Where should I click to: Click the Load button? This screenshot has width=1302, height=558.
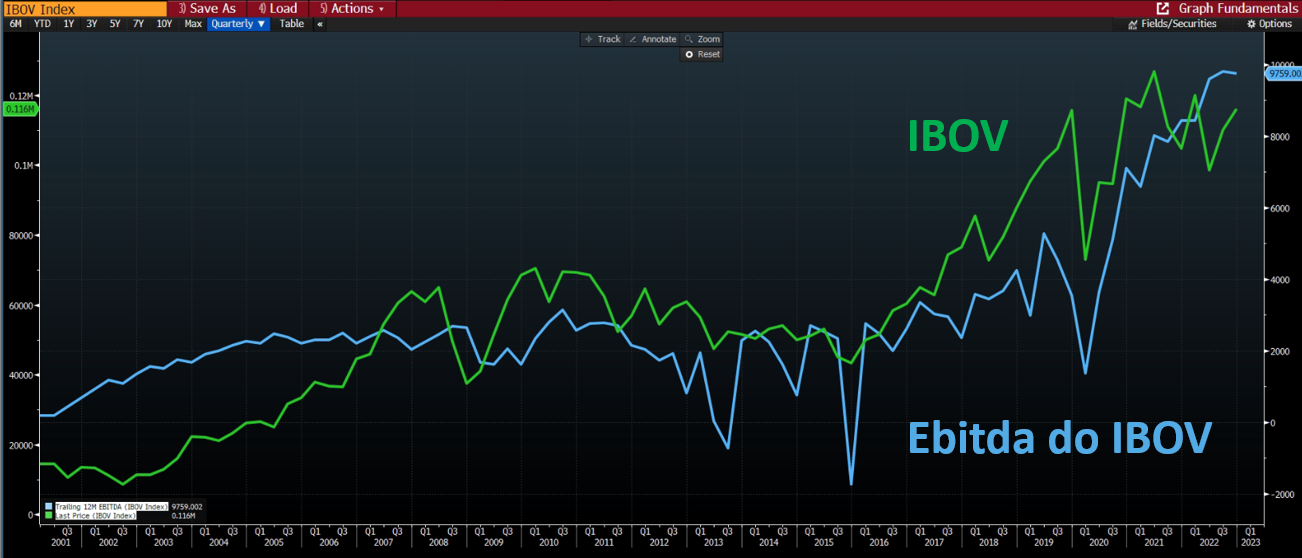click(x=276, y=8)
